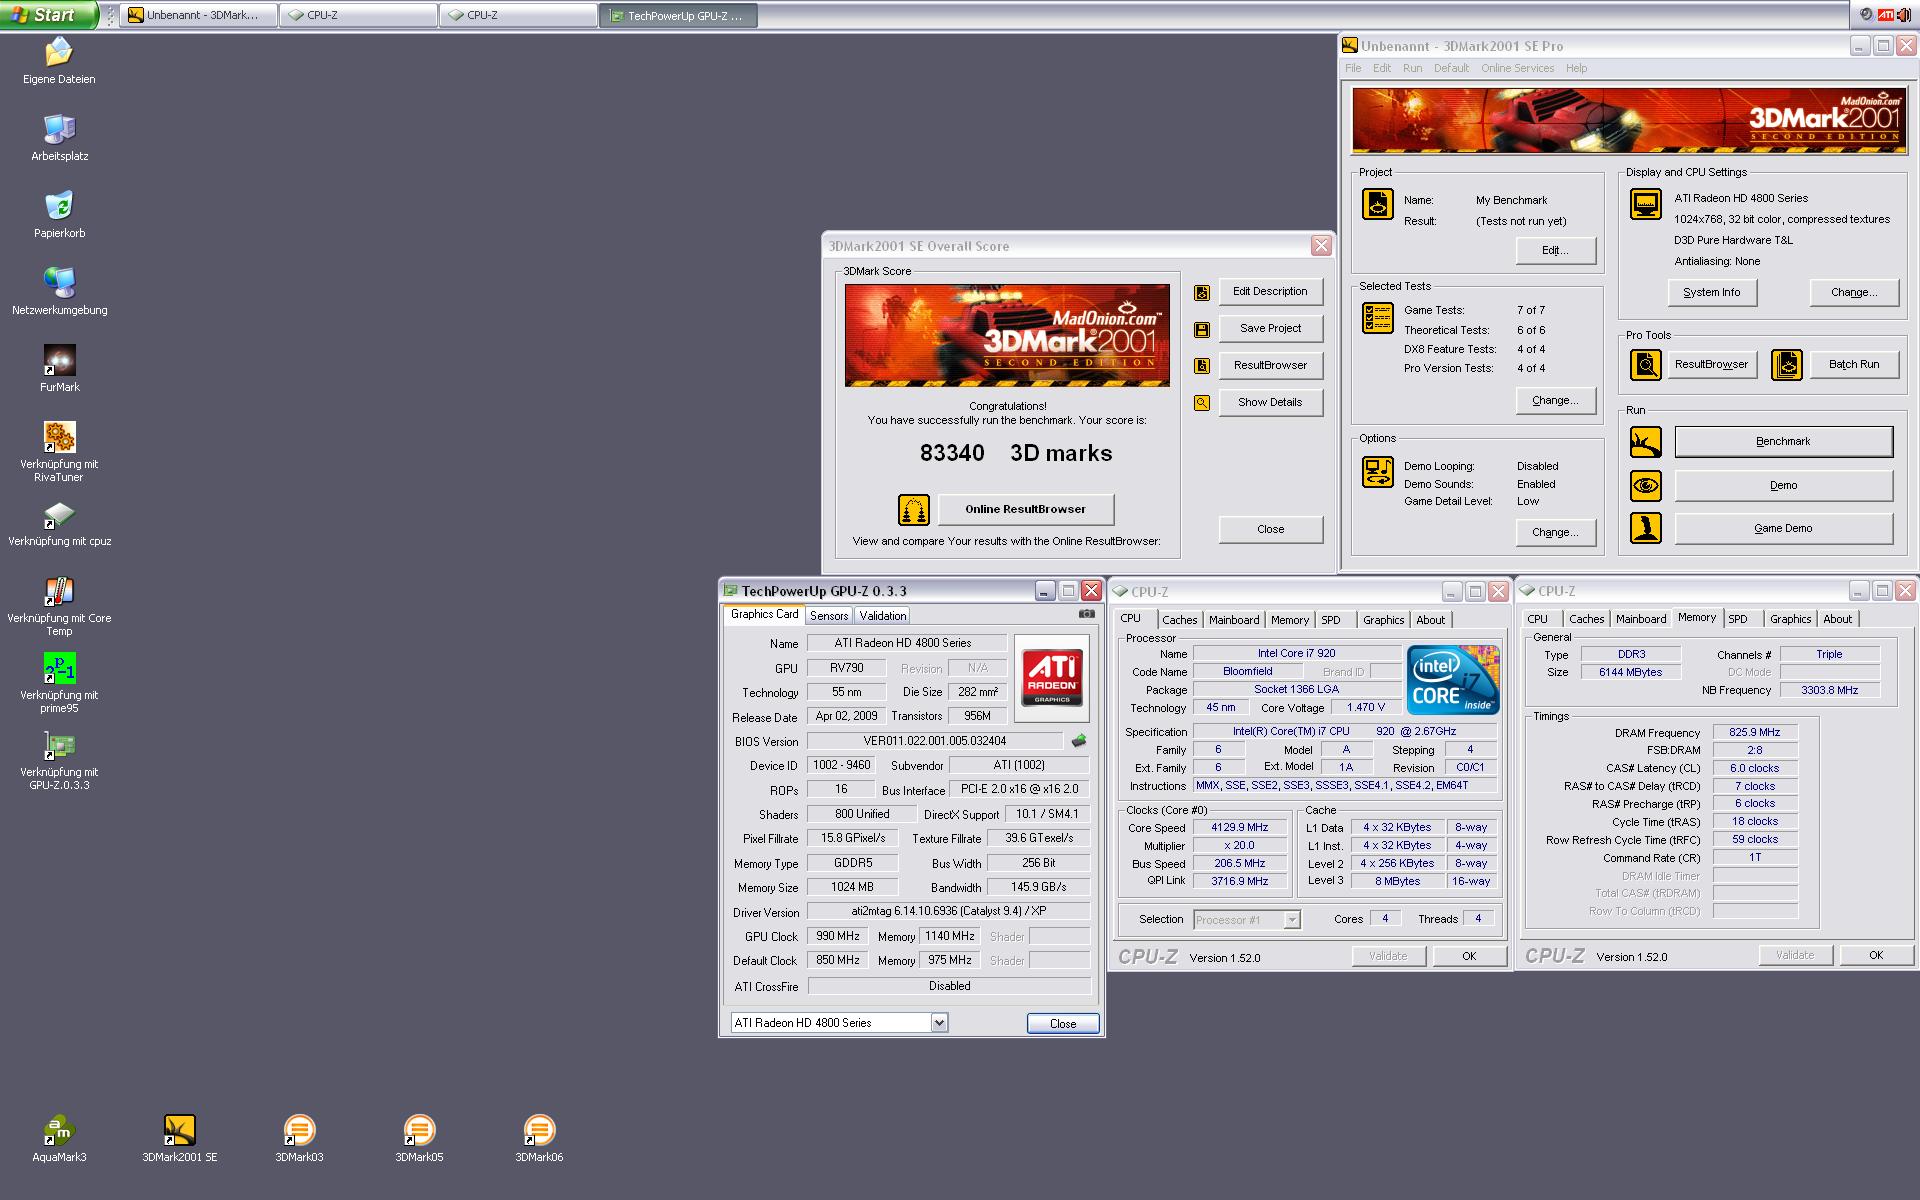This screenshot has height=1200, width=1920.
Task: Click the Online ResultBrowser button
Action: (x=1025, y=509)
